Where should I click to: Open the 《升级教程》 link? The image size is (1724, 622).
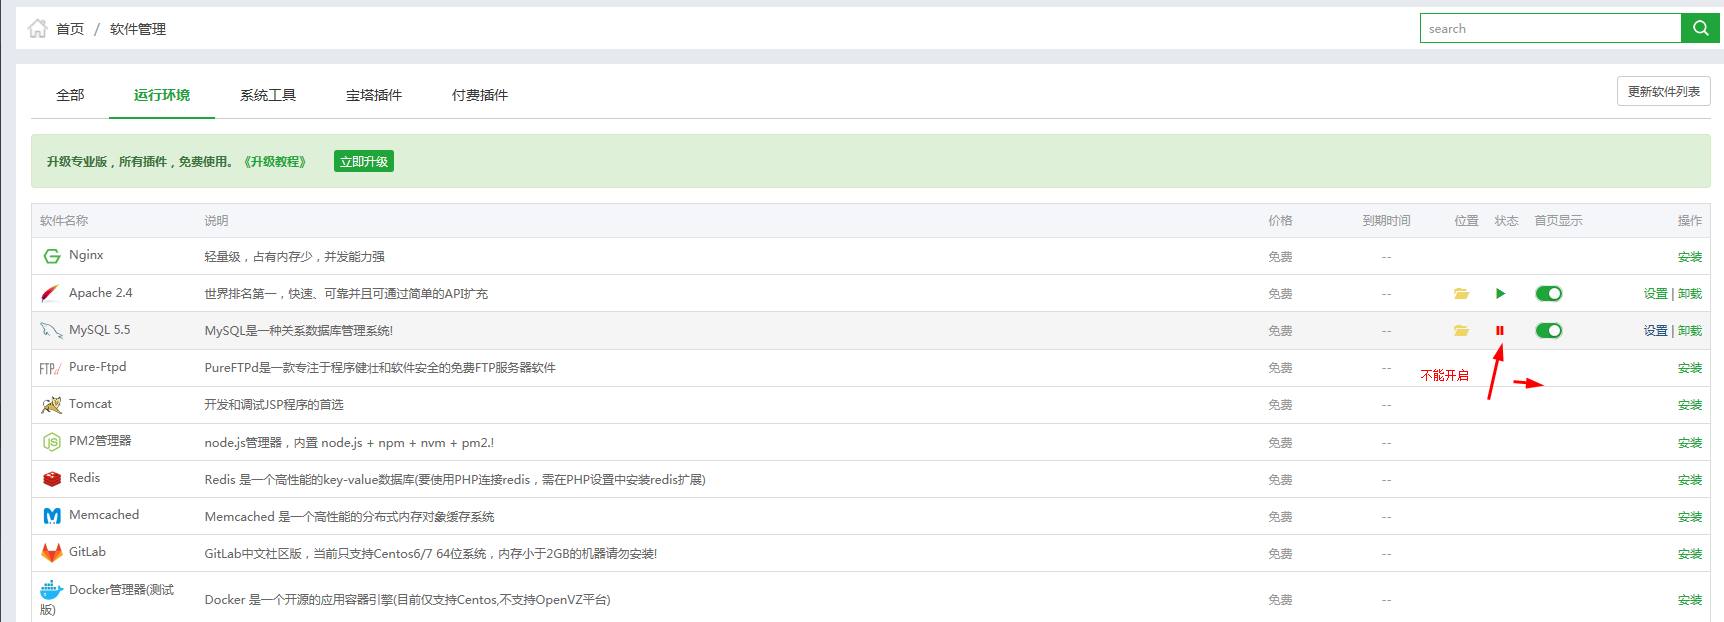275,162
